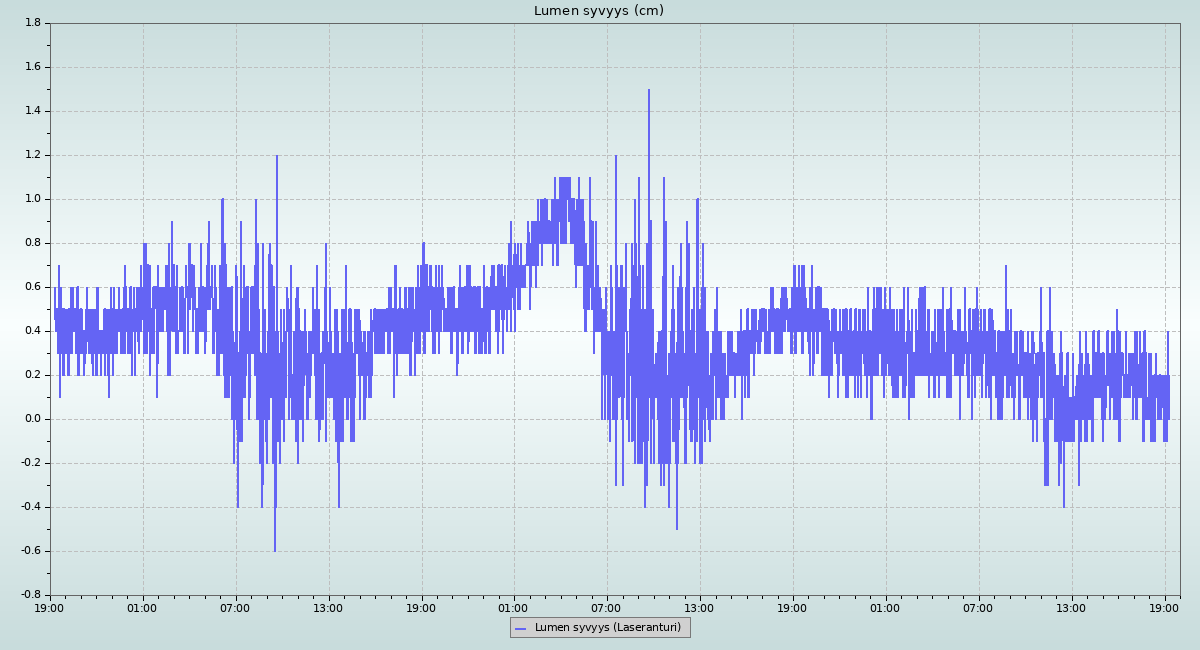Click the 1.8 label on y-axis
This screenshot has width=1200, height=650.
pos(32,23)
